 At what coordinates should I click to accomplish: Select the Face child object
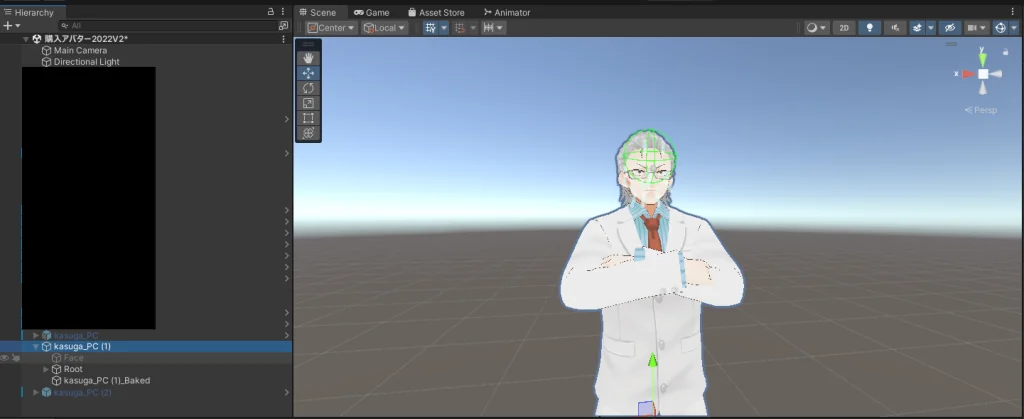74,358
